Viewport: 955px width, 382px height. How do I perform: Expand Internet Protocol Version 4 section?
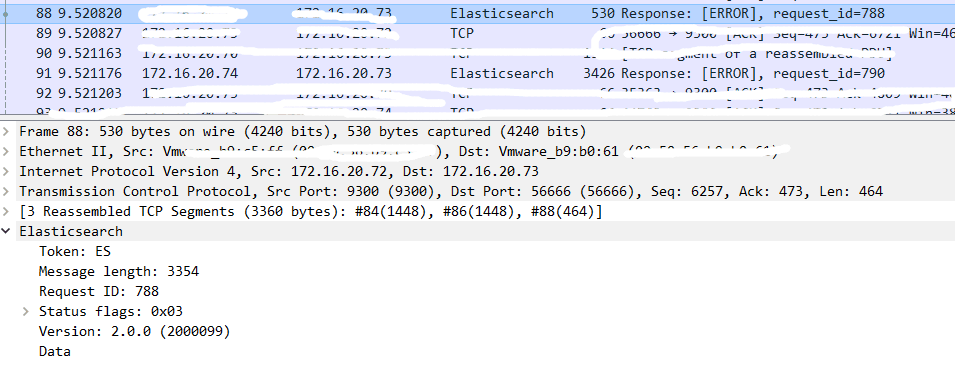(7, 172)
